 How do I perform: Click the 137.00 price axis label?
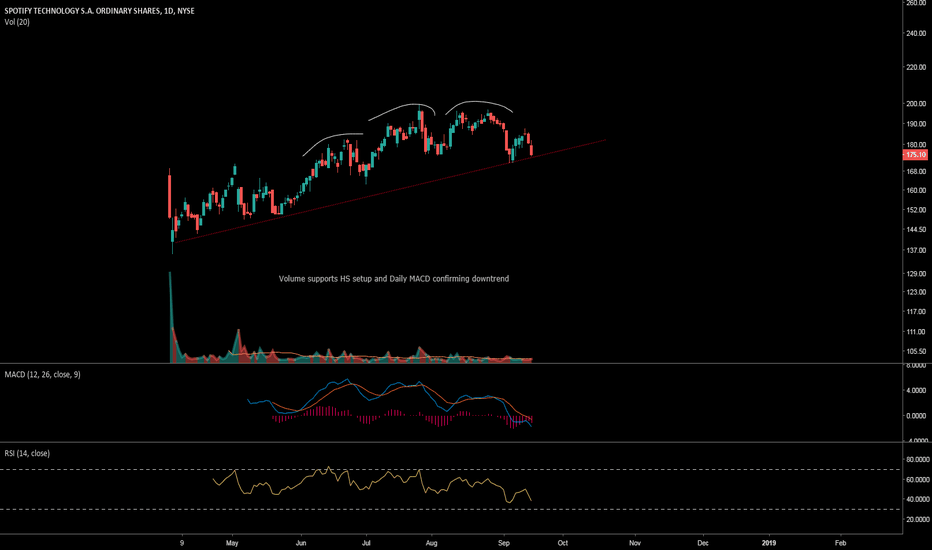click(x=916, y=250)
